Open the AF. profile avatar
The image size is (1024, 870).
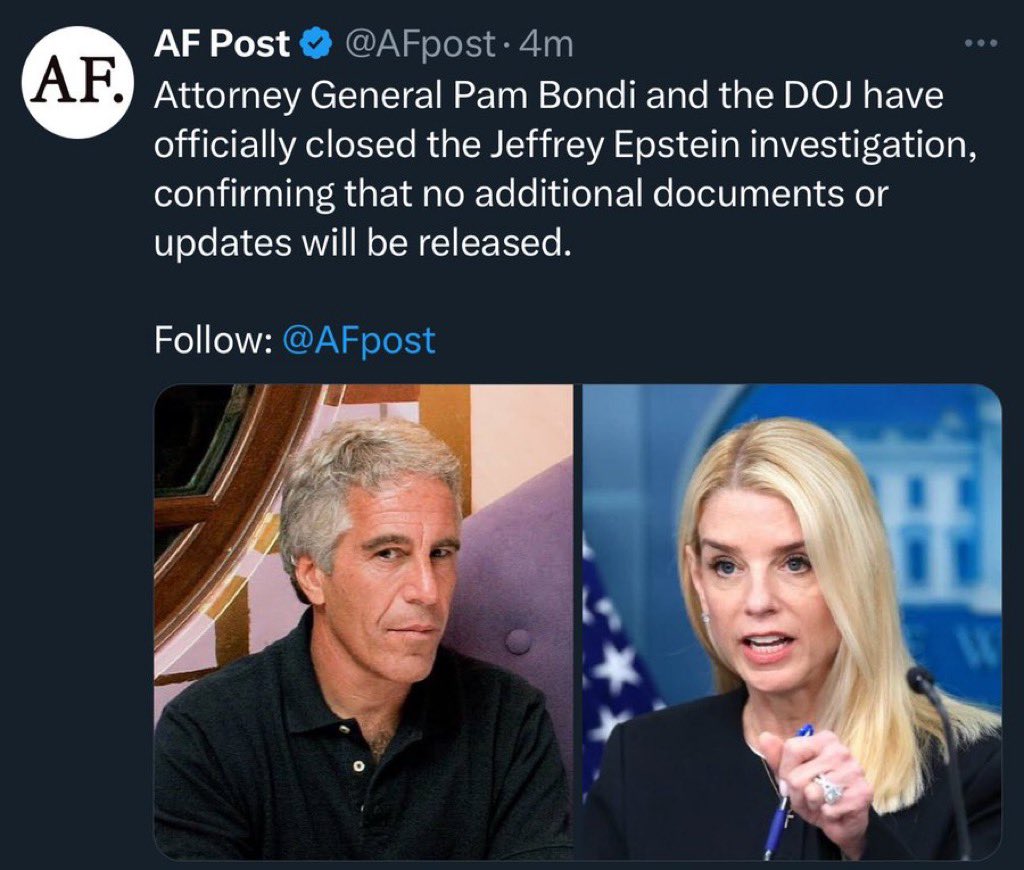pos(78,83)
